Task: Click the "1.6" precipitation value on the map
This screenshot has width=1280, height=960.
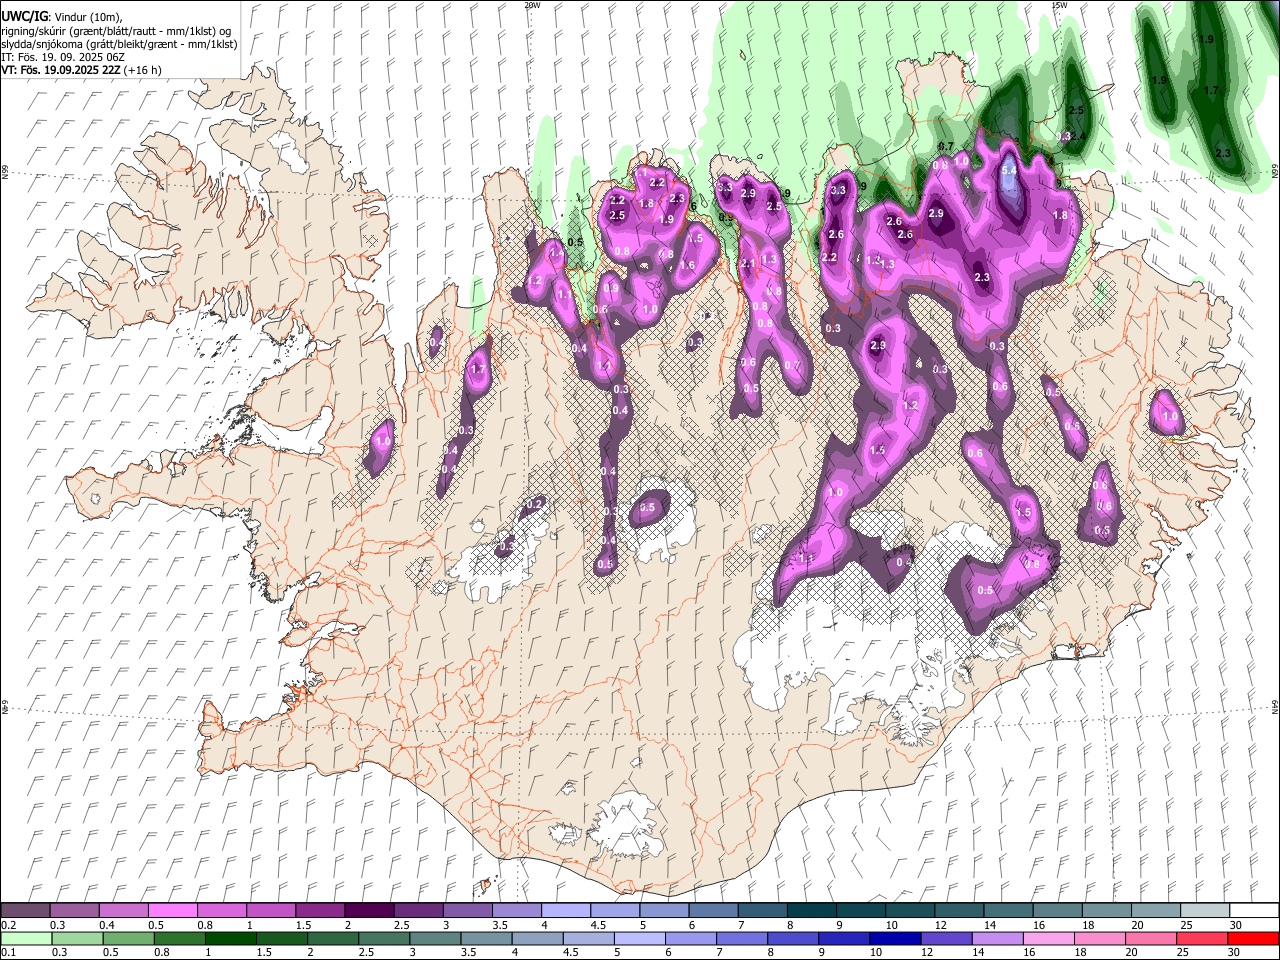Action: tap(687, 266)
